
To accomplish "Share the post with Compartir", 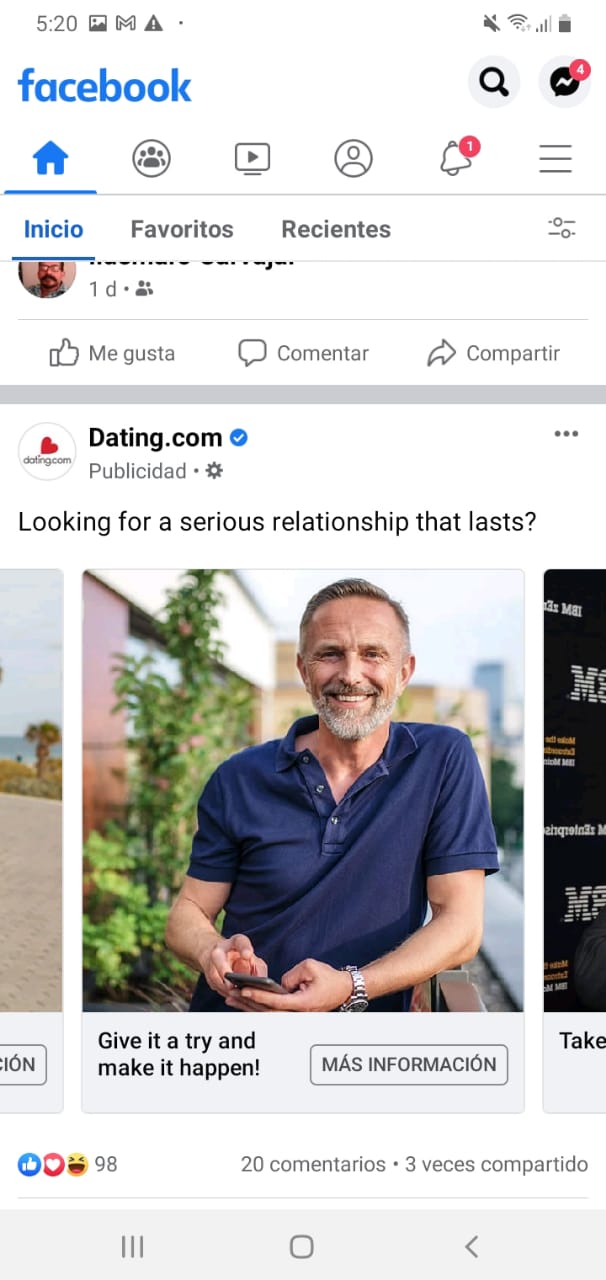I will tap(493, 353).
